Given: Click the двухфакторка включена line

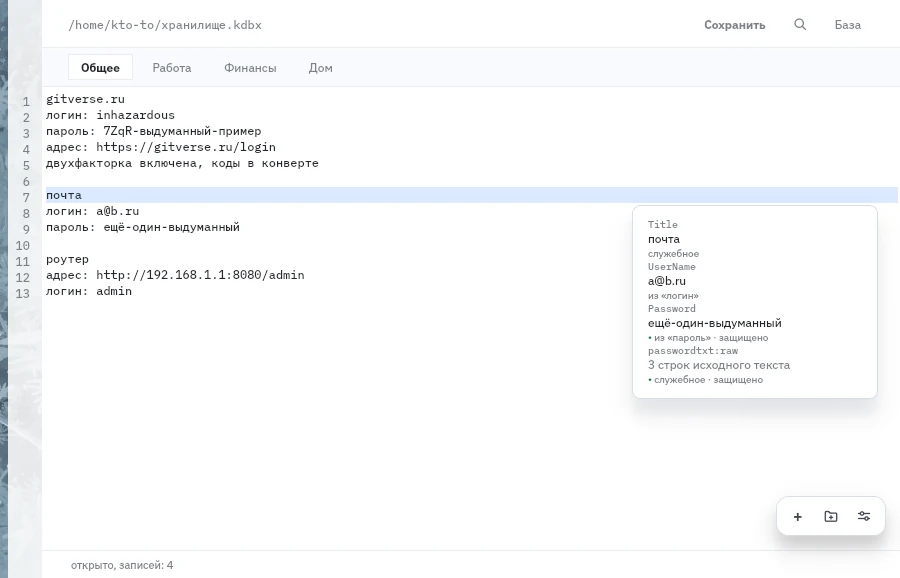Looking at the screenshot, I should pos(182,163).
